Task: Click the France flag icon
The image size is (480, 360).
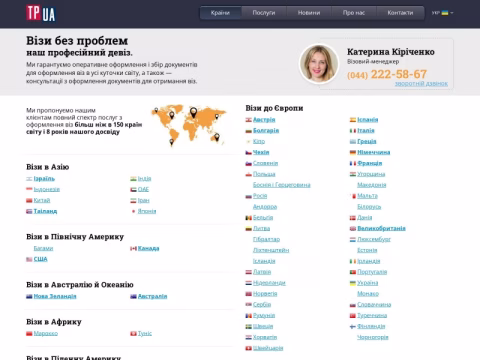Action: click(353, 164)
